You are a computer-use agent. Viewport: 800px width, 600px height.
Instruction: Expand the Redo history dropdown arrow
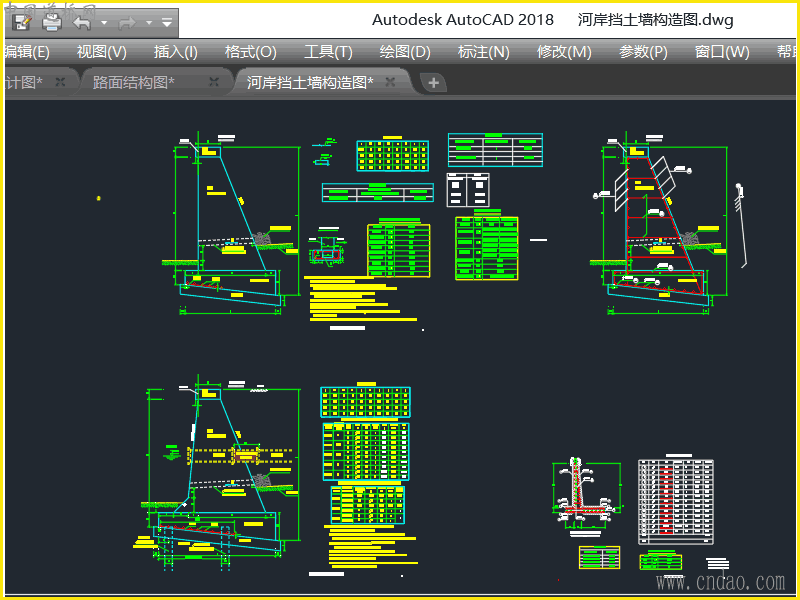tap(148, 22)
